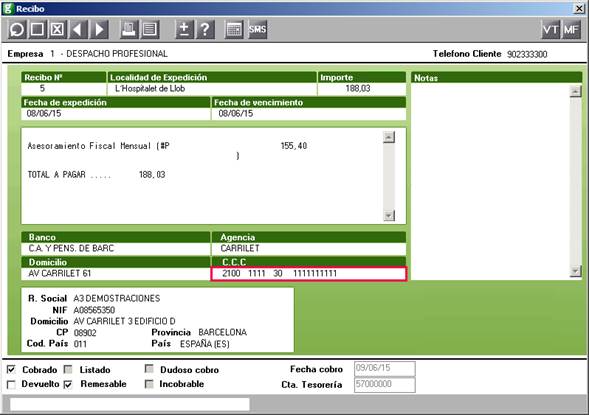This screenshot has width=589, height=415.
Task: Click the Provincia value BARCELONA
Action: point(222,332)
